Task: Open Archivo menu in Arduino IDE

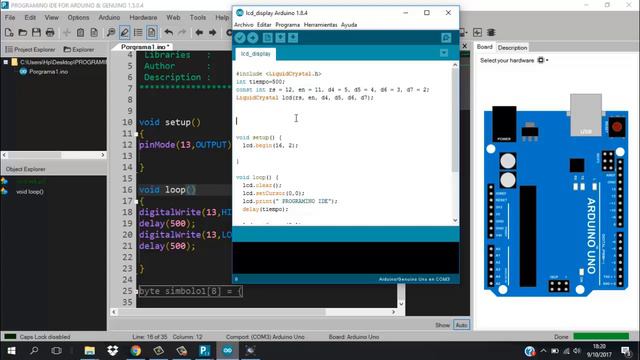Action: [x=244, y=25]
